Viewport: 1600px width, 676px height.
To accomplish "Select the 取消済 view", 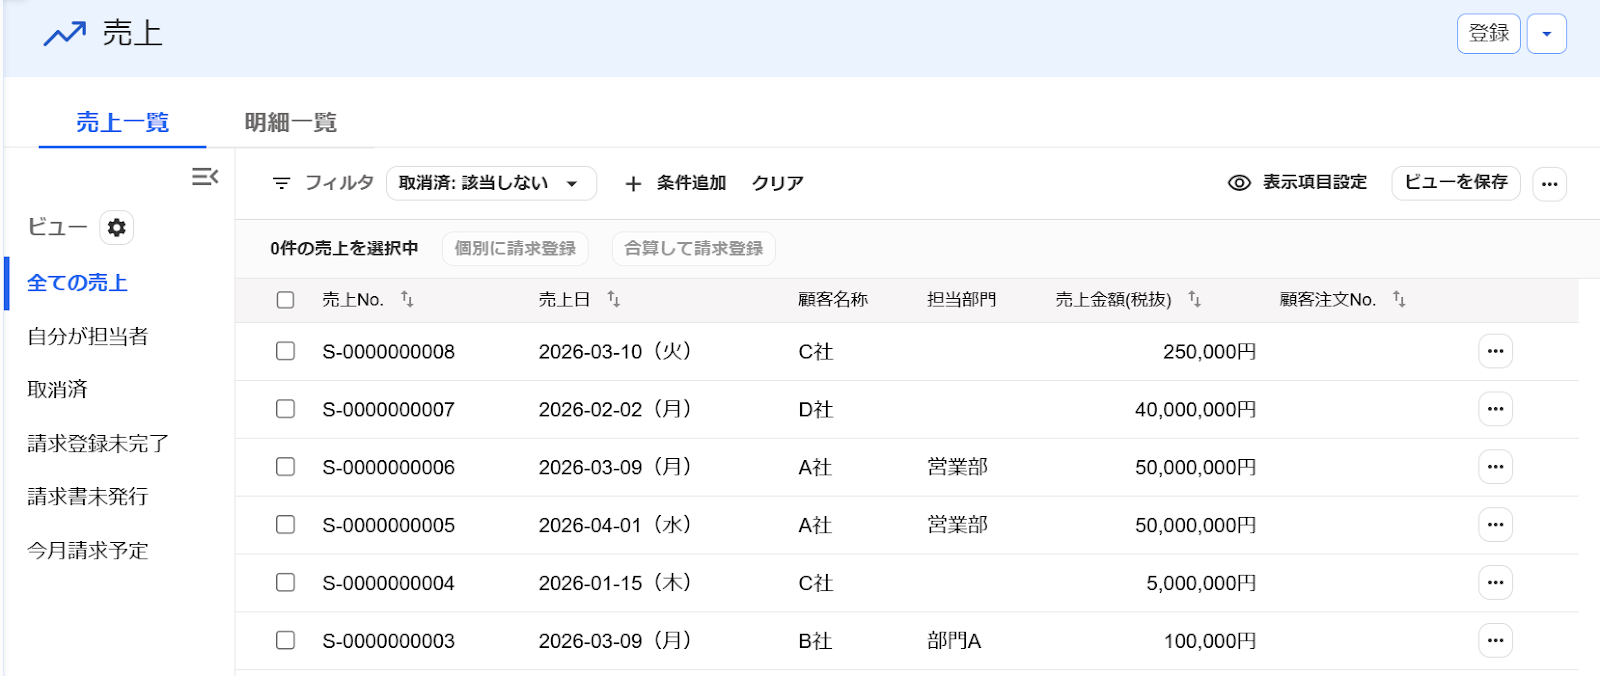I will 57,390.
